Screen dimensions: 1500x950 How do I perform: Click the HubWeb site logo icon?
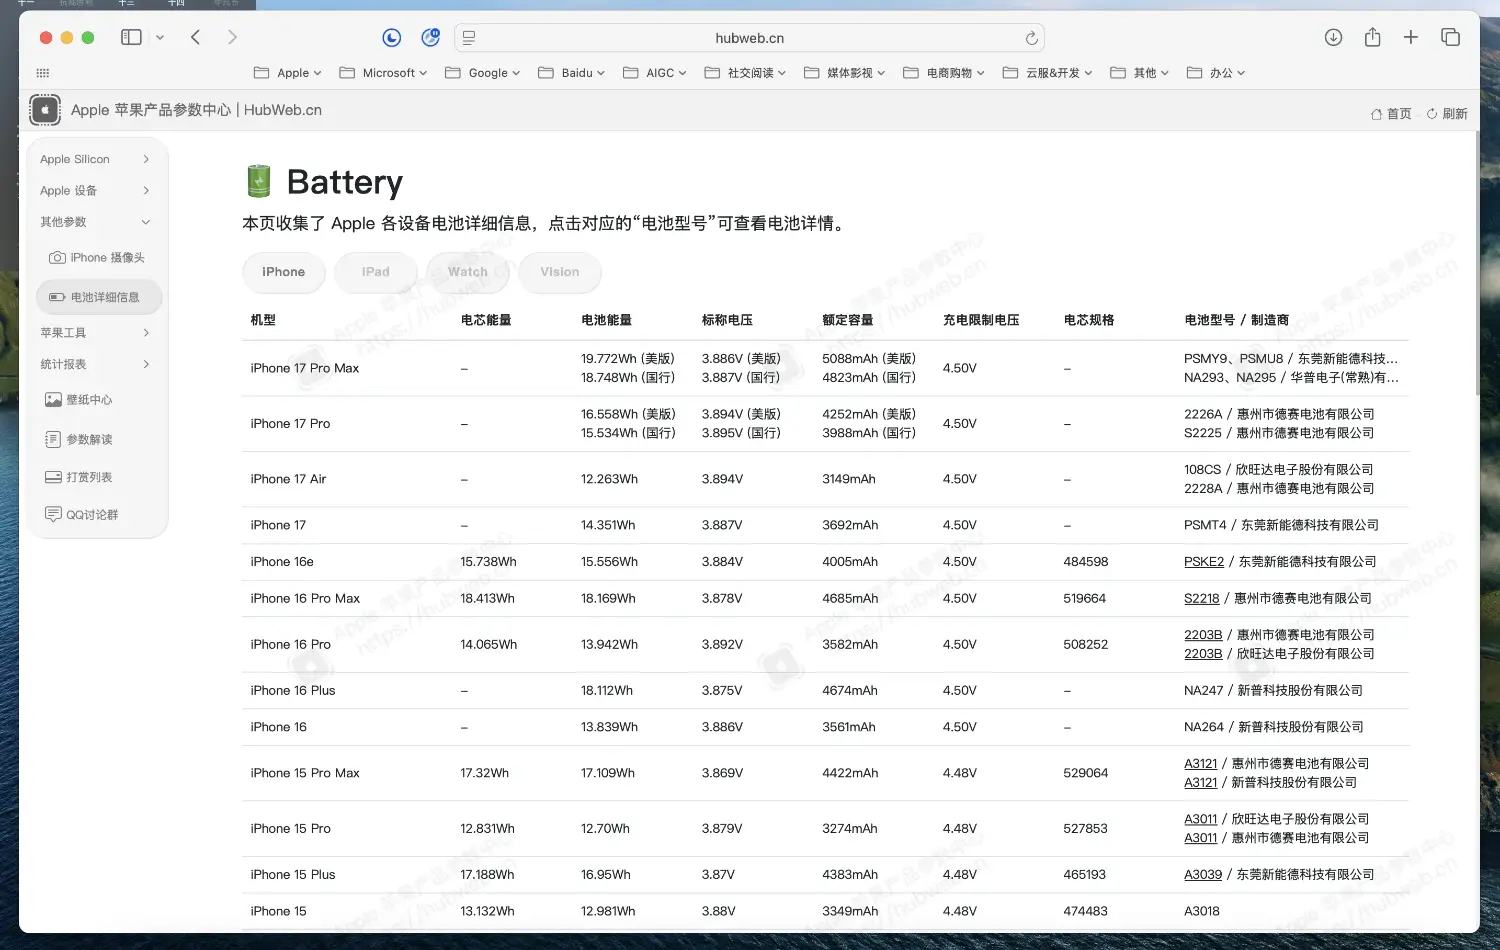45,110
